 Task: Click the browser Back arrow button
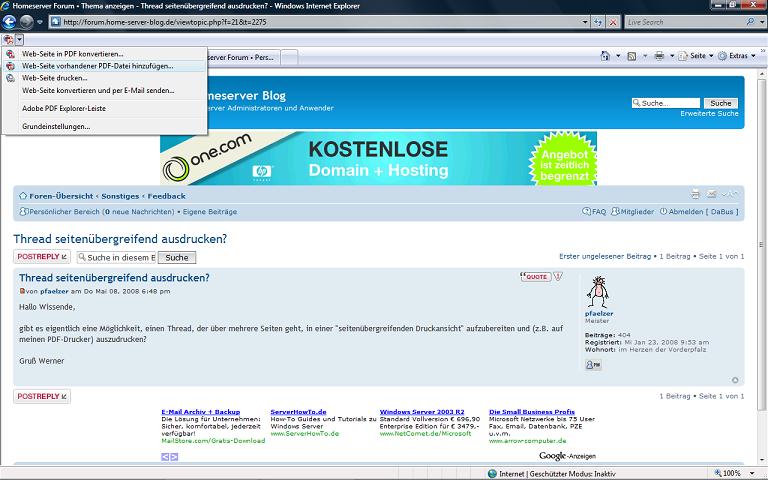pos(9,22)
